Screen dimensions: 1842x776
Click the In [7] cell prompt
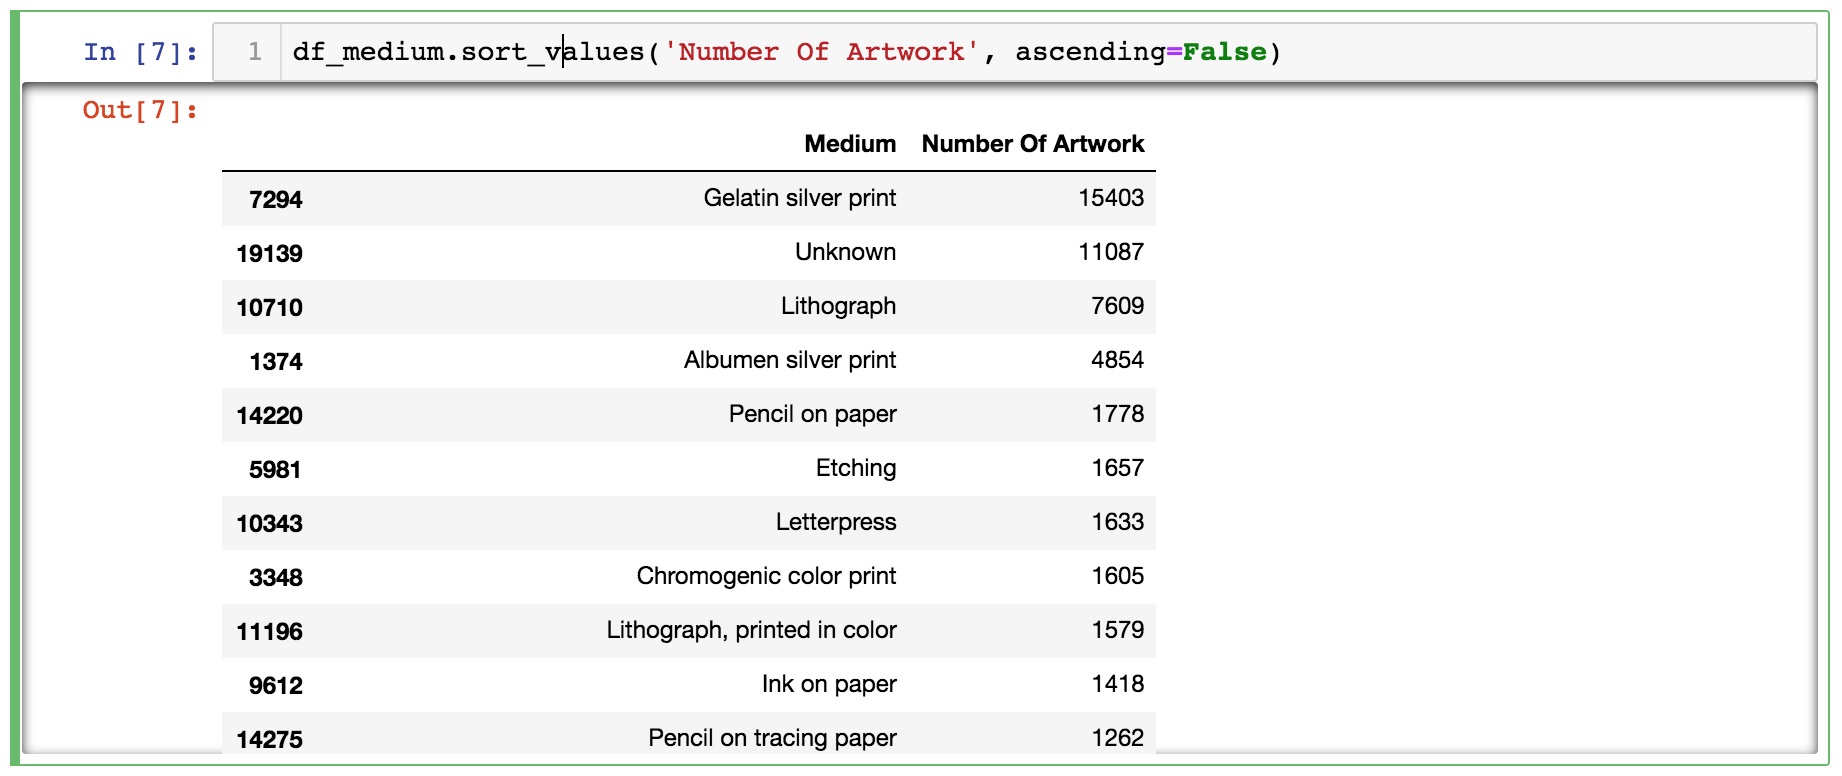click(x=140, y=52)
